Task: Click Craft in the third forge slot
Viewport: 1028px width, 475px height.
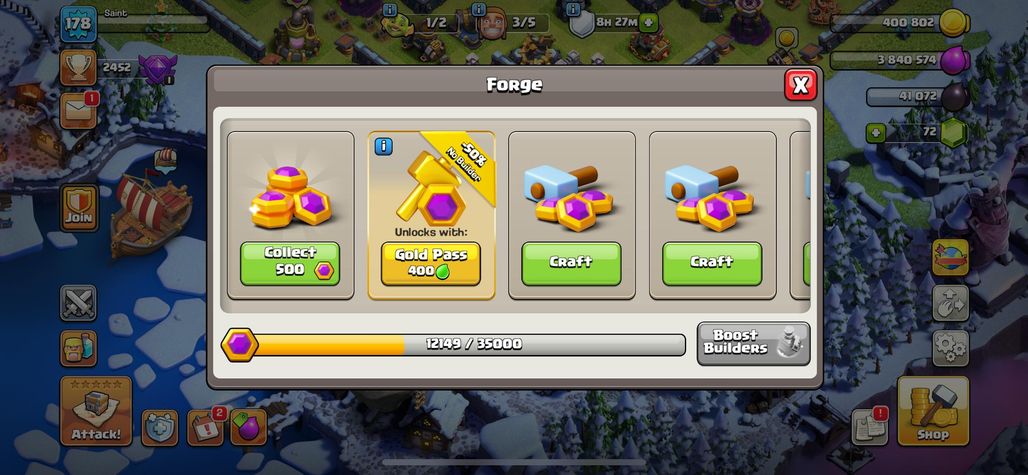Action: [571, 263]
